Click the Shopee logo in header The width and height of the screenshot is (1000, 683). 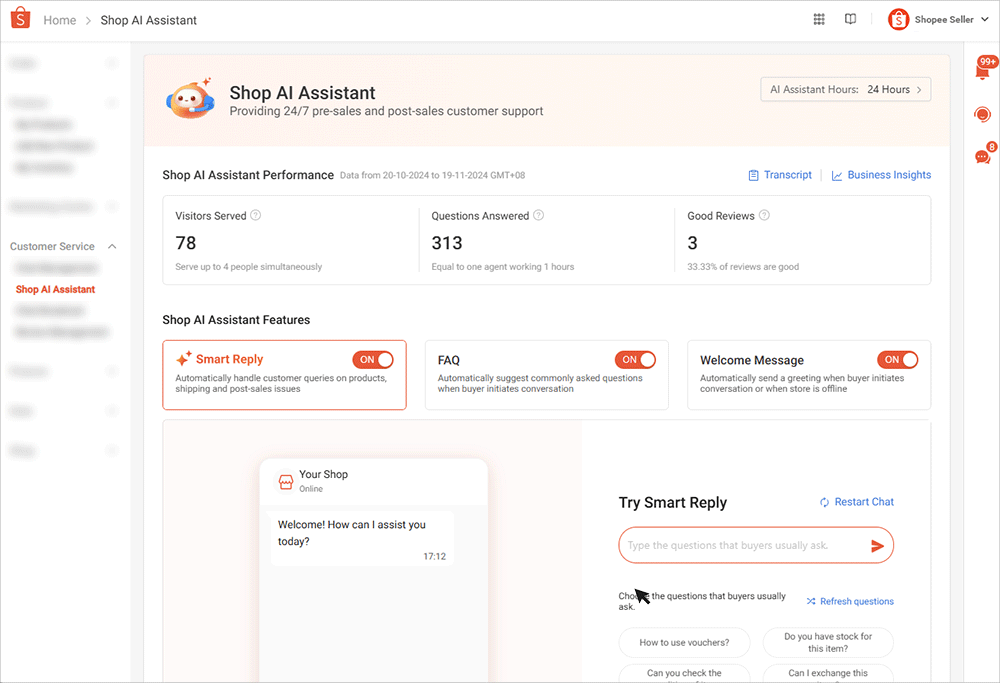tap(20, 18)
